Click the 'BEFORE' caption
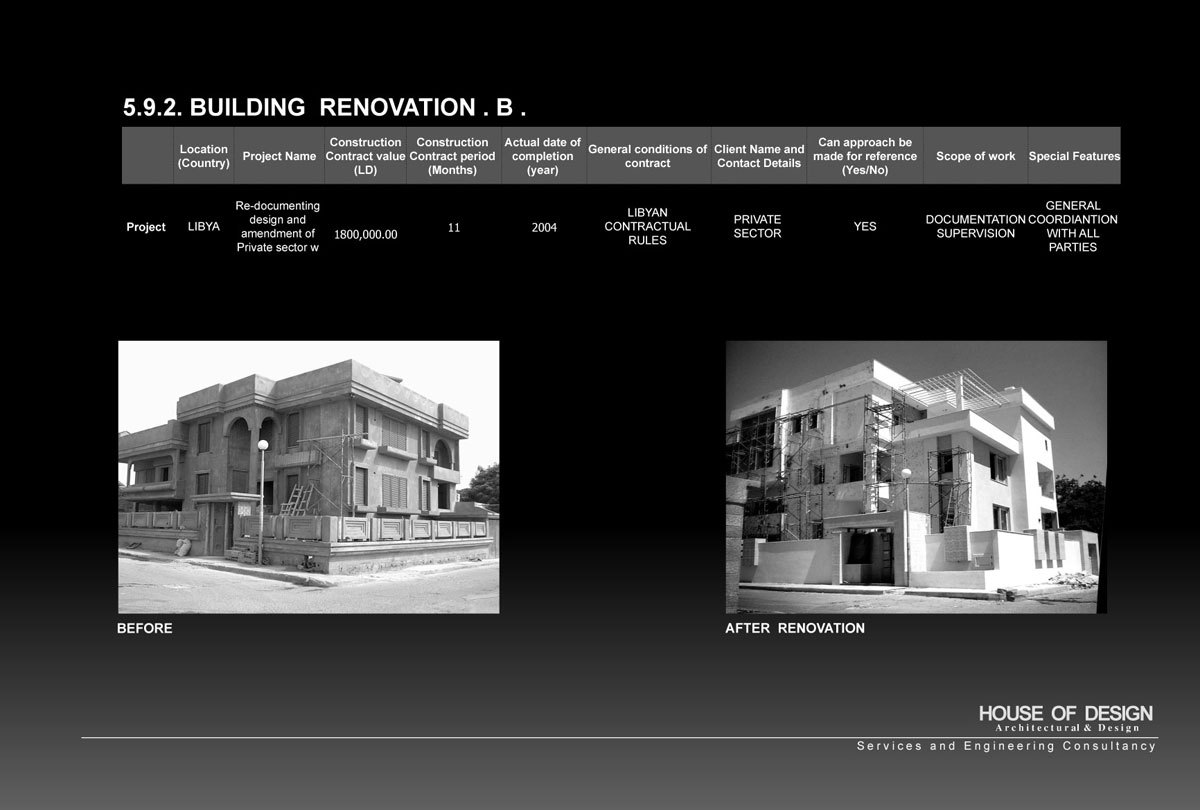 click(x=145, y=628)
